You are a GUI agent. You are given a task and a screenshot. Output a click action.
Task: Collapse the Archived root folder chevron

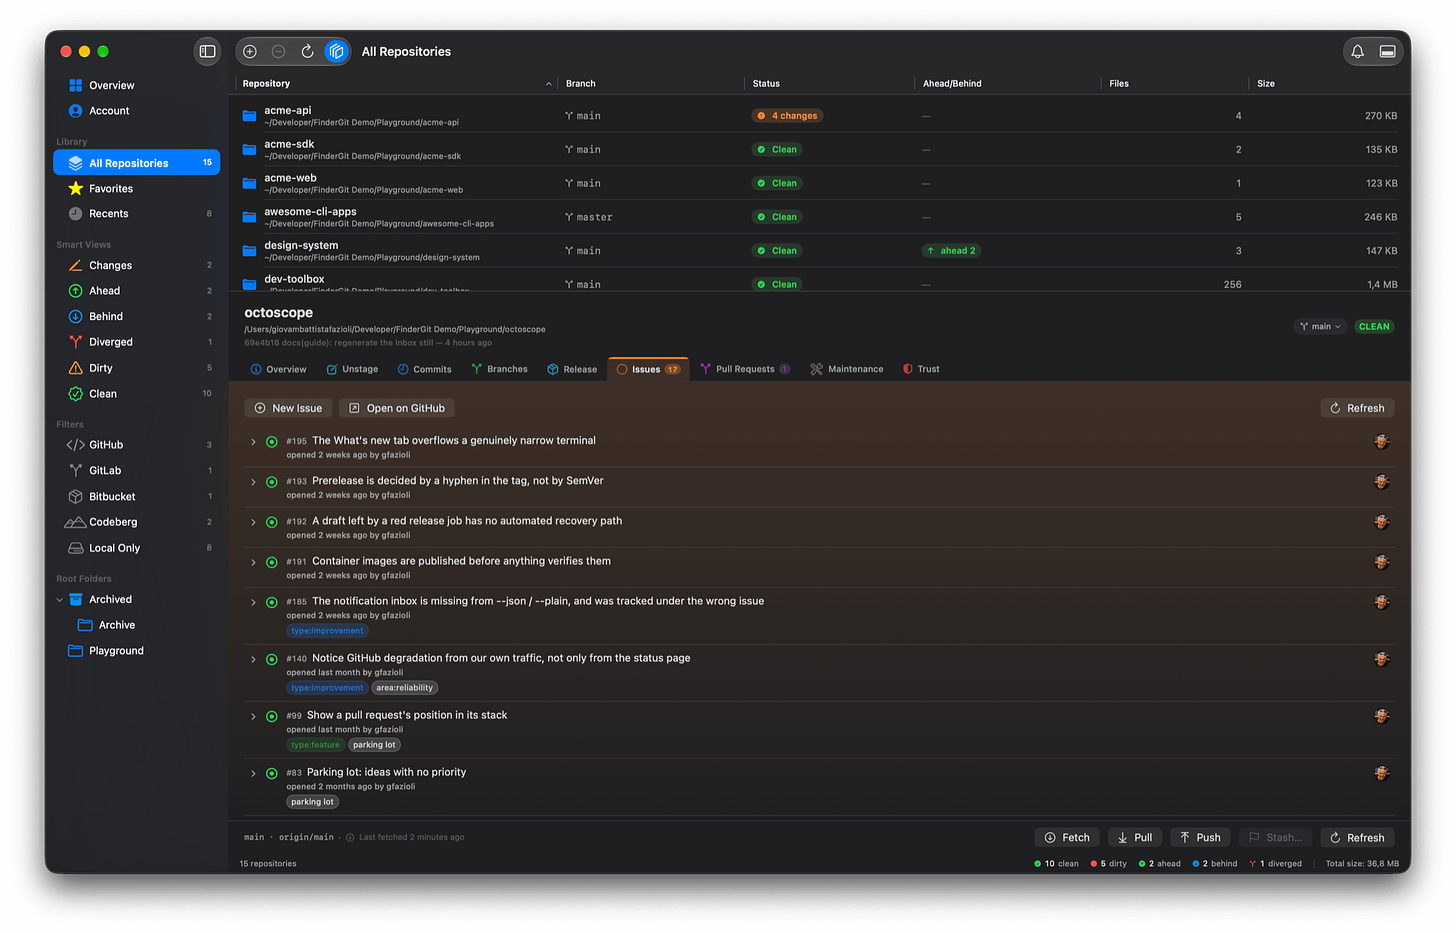click(x=59, y=600)
